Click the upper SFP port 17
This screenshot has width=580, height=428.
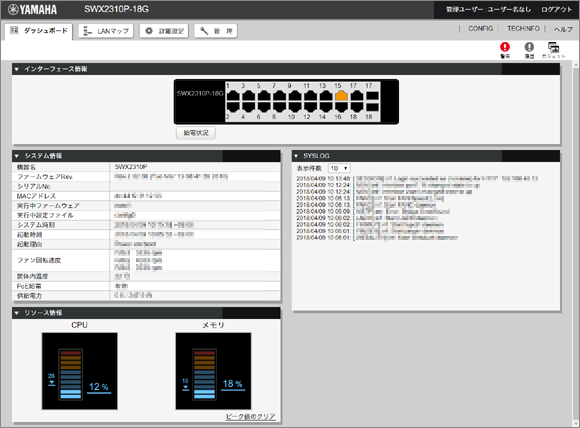372,96
